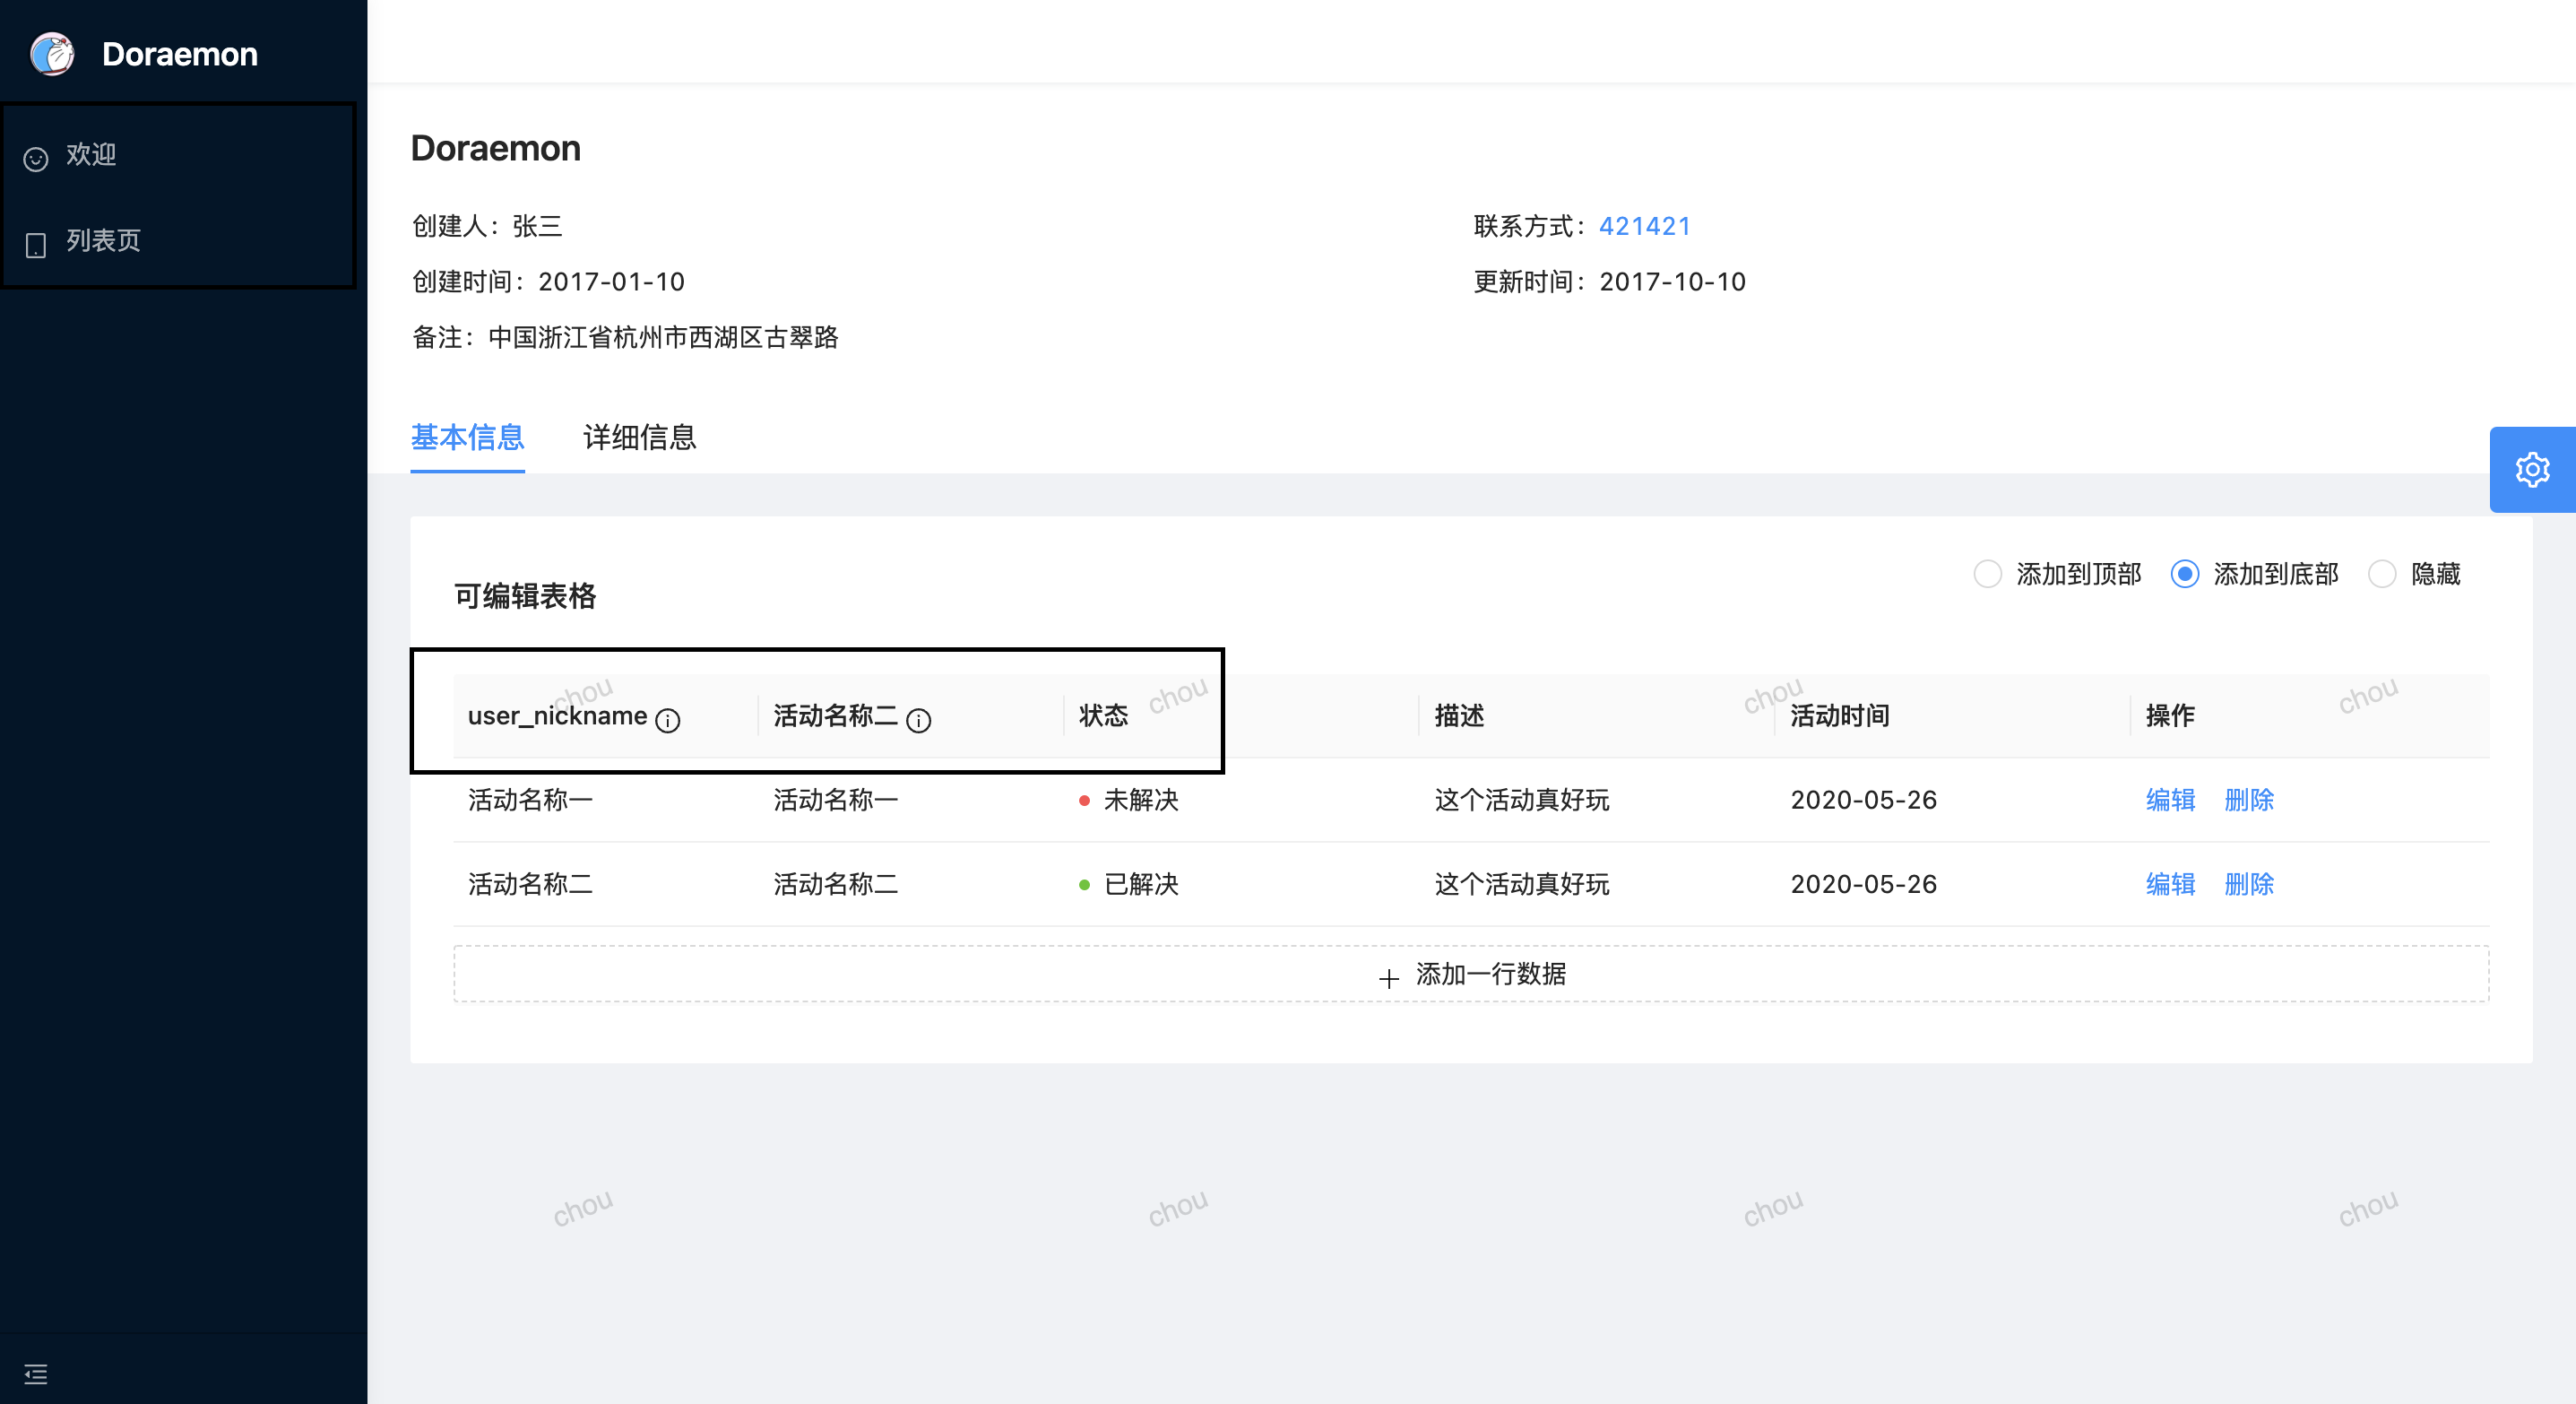Select the 添加到底部 radio option
2576x1404 pixels.
tap(2184, 574)
